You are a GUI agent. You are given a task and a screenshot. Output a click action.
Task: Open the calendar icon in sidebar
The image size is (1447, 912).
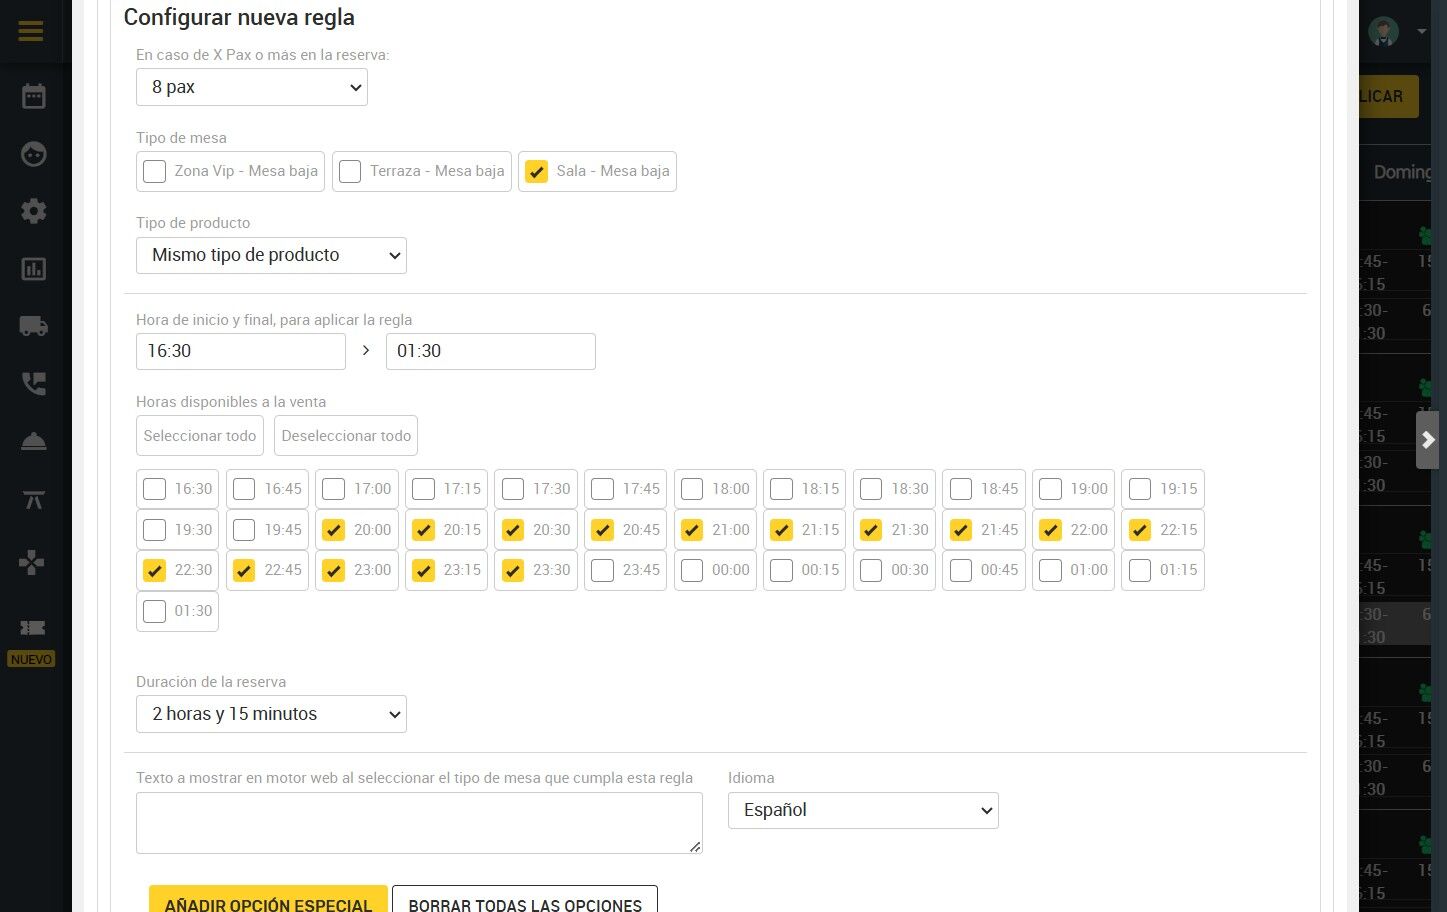[x=34, y=97]
